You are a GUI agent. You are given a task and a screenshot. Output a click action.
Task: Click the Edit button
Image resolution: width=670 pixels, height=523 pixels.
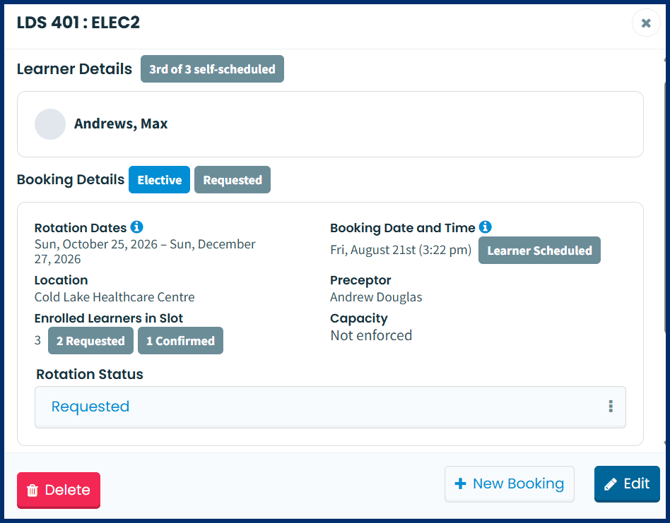point(627,484)
